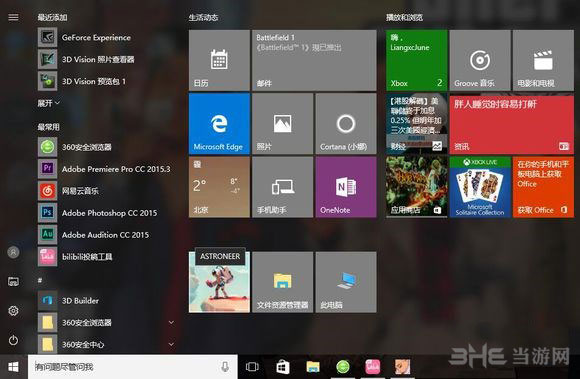Click the 生活动态 group header
The height and width of the screenshot is (379, 580).
pos(203,17)
